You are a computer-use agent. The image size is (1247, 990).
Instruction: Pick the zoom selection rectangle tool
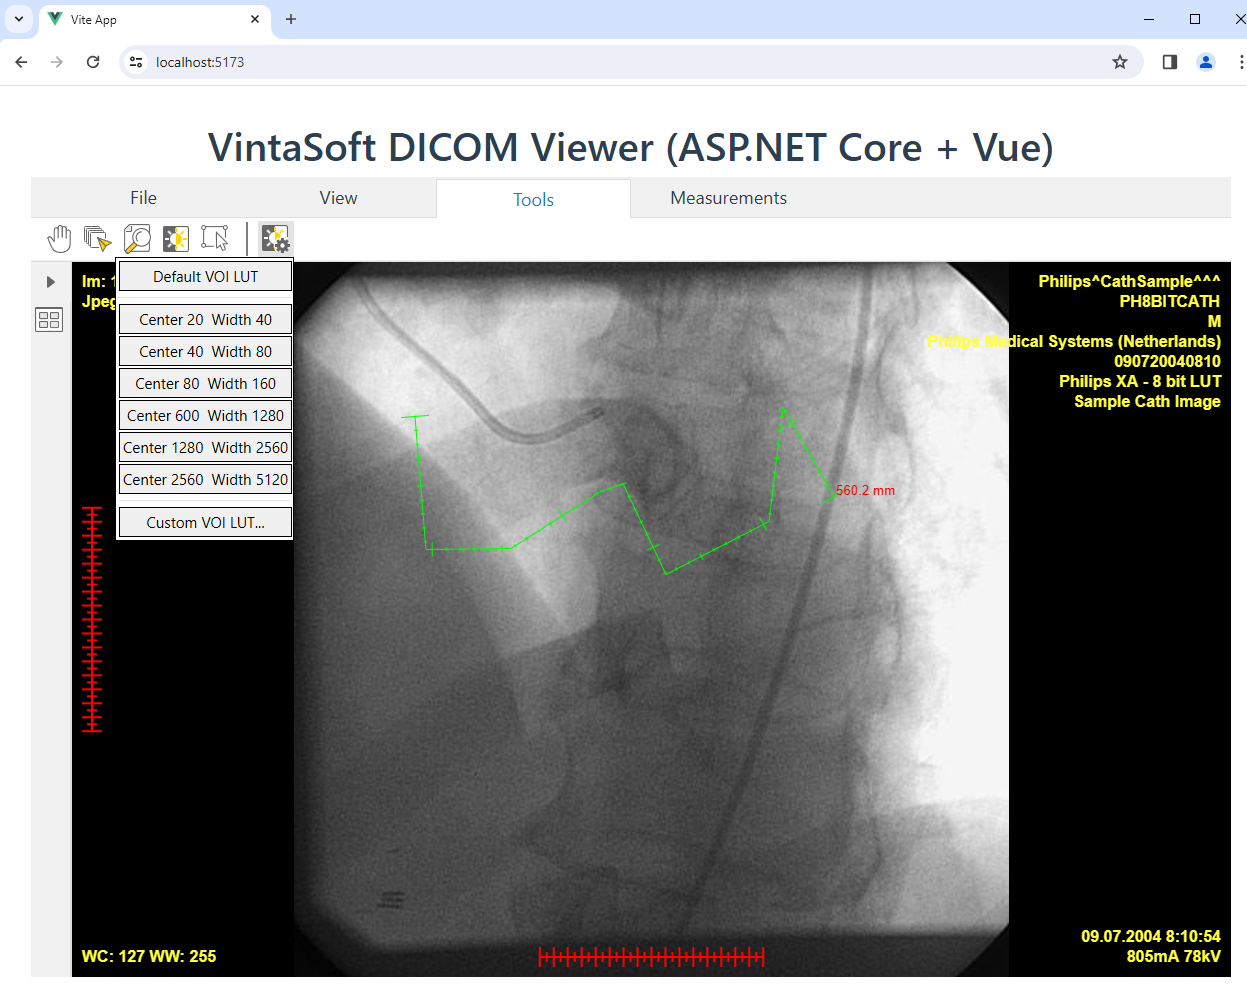coord(215,239)
